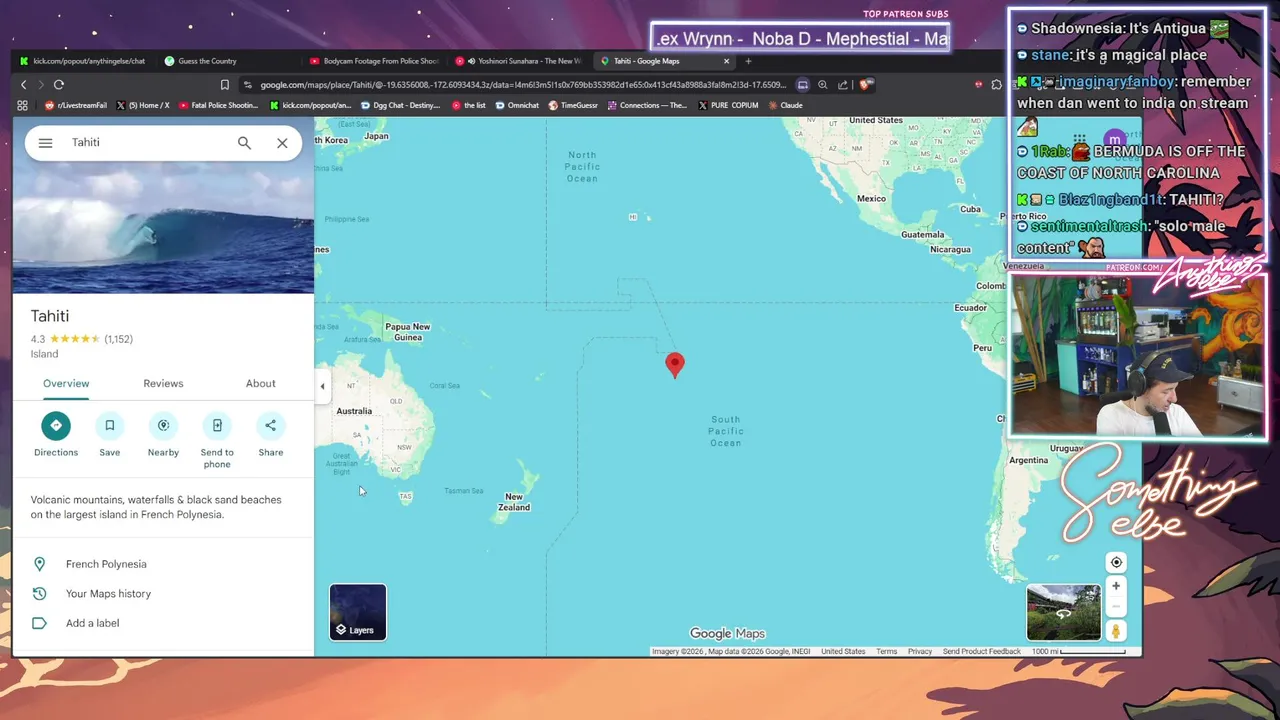The image size is (1280, 720).
Task: Open the Claude bookmark
Action: (x=785, y=105)
